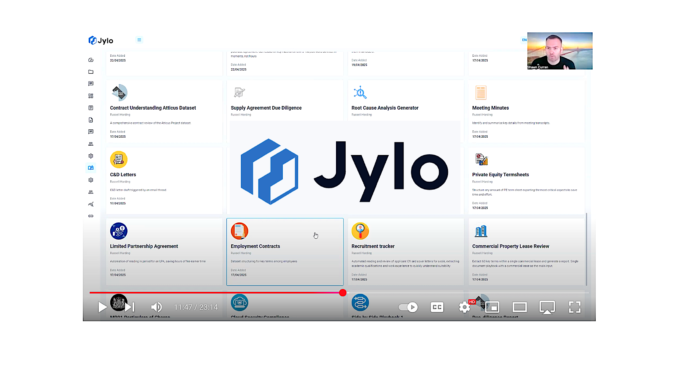Click the red video progress bar scrubber
This screenshot has height=381, width=678.
point(342,293)
